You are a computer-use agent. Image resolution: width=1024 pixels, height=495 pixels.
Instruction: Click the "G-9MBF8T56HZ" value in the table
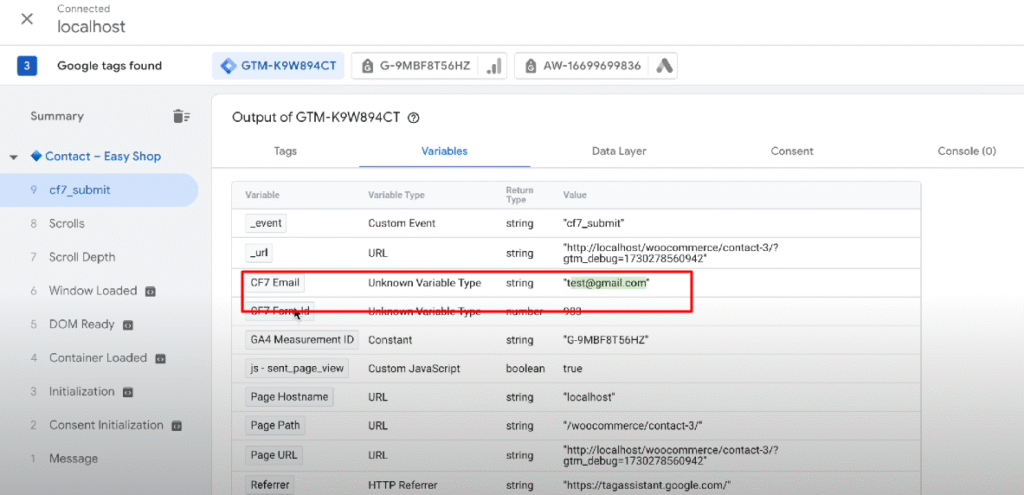click(605, 340)
